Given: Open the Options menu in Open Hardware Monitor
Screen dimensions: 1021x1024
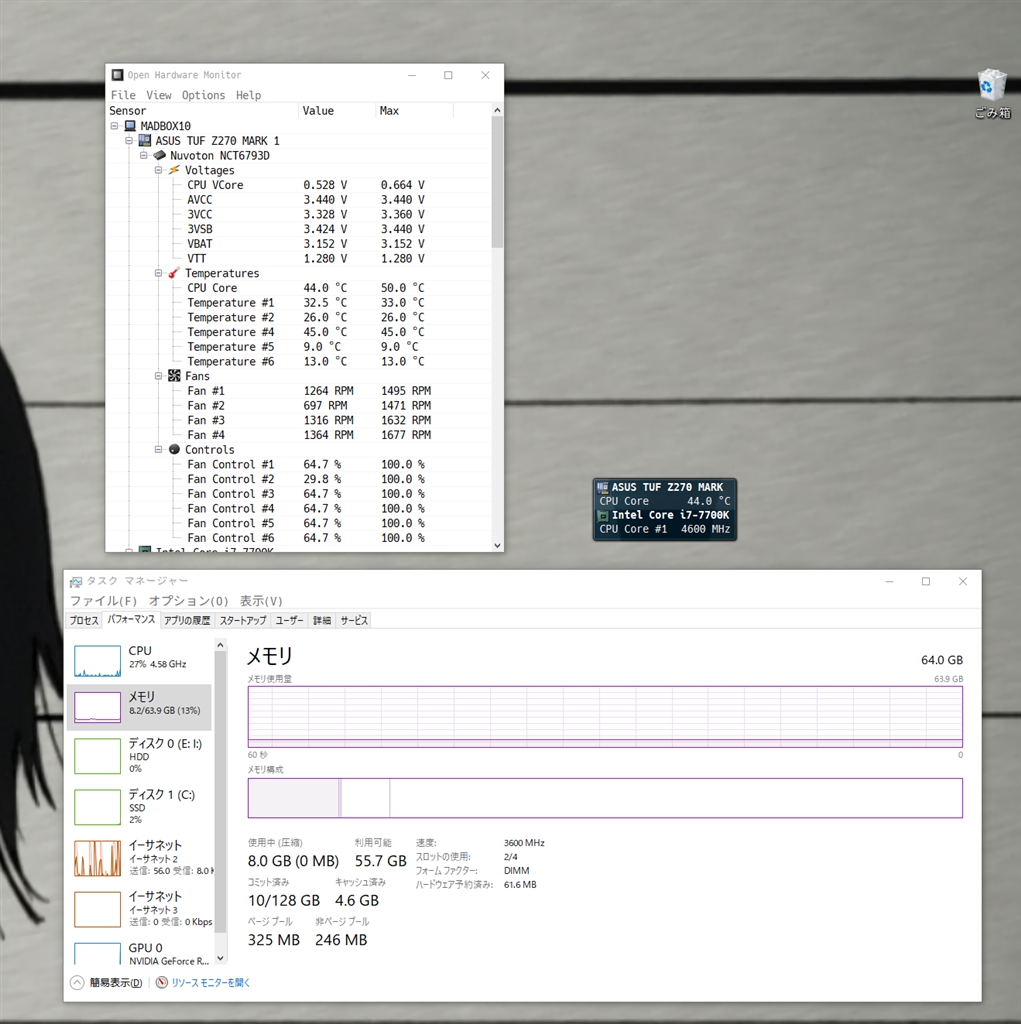Looking at the screenshot, I should (x=203, y=95).
